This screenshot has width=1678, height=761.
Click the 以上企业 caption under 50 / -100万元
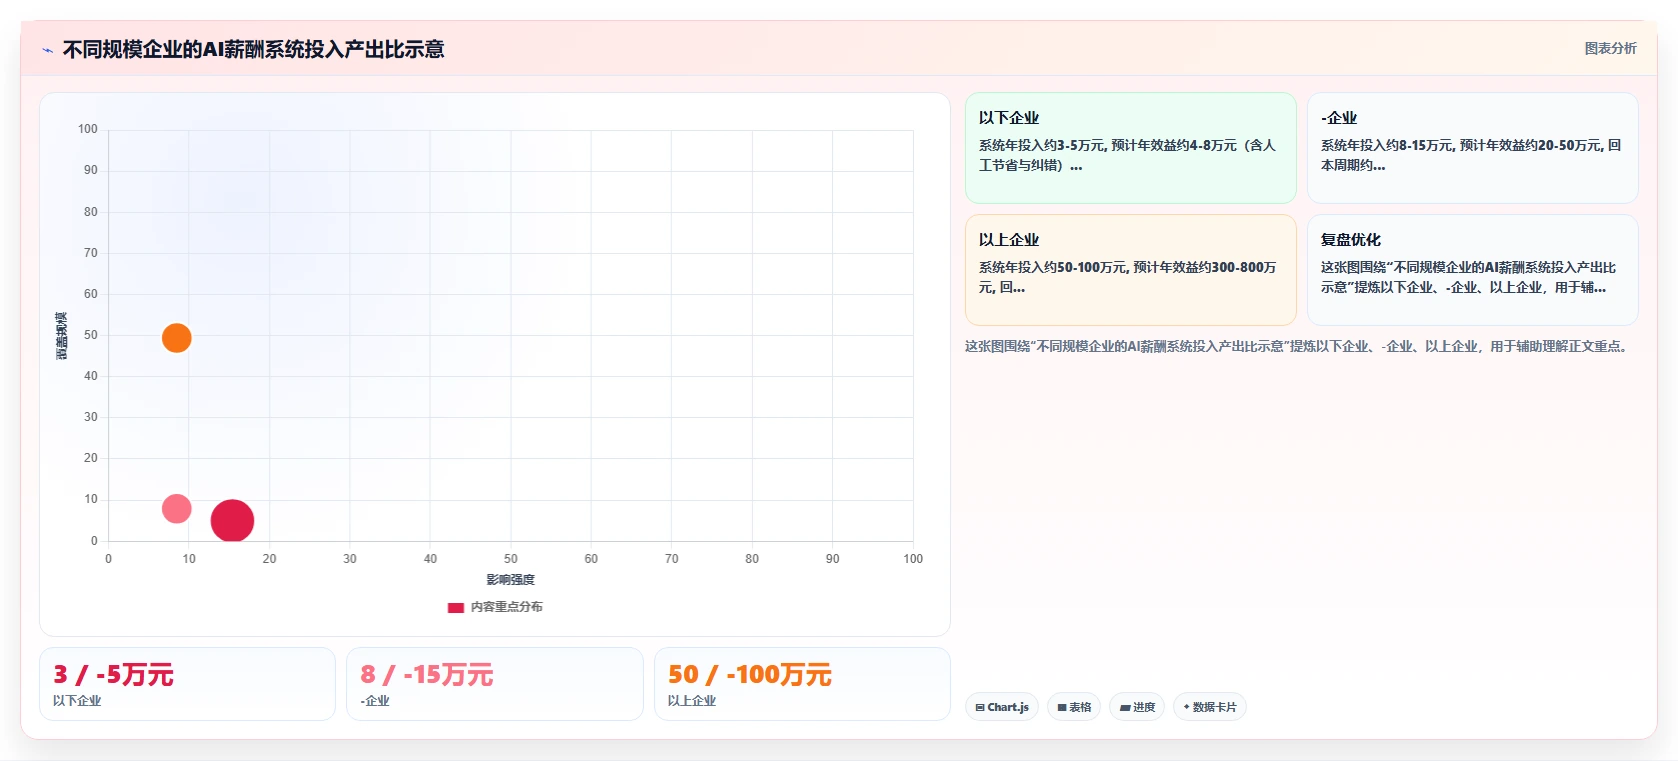point(692,701)
